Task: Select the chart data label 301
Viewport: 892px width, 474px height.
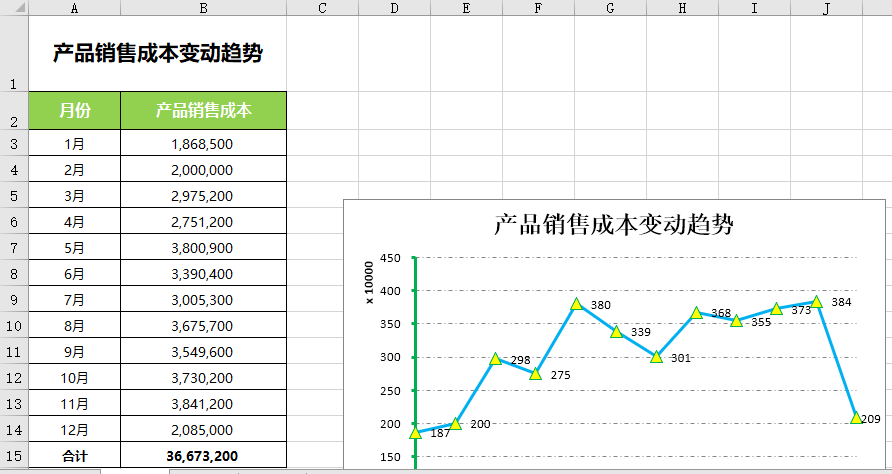Action: pyautogui.click(x=681, y=358)
